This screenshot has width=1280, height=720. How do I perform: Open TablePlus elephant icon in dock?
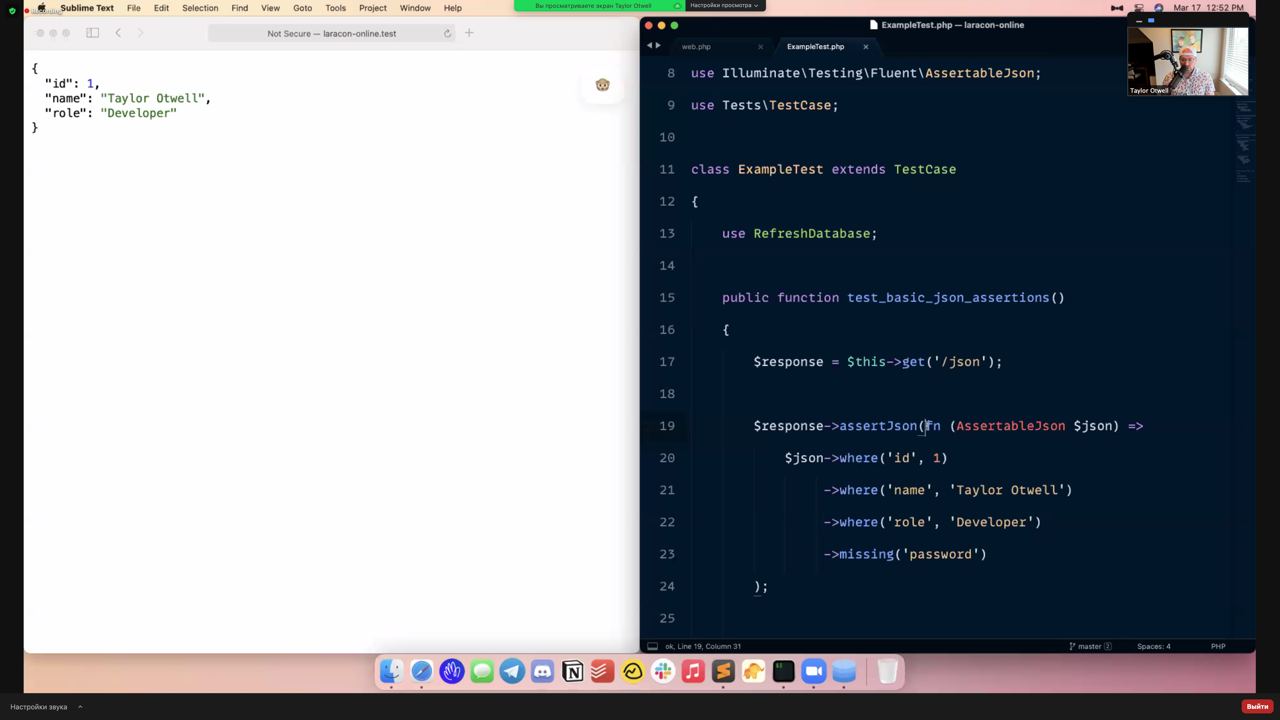point(753,672)
